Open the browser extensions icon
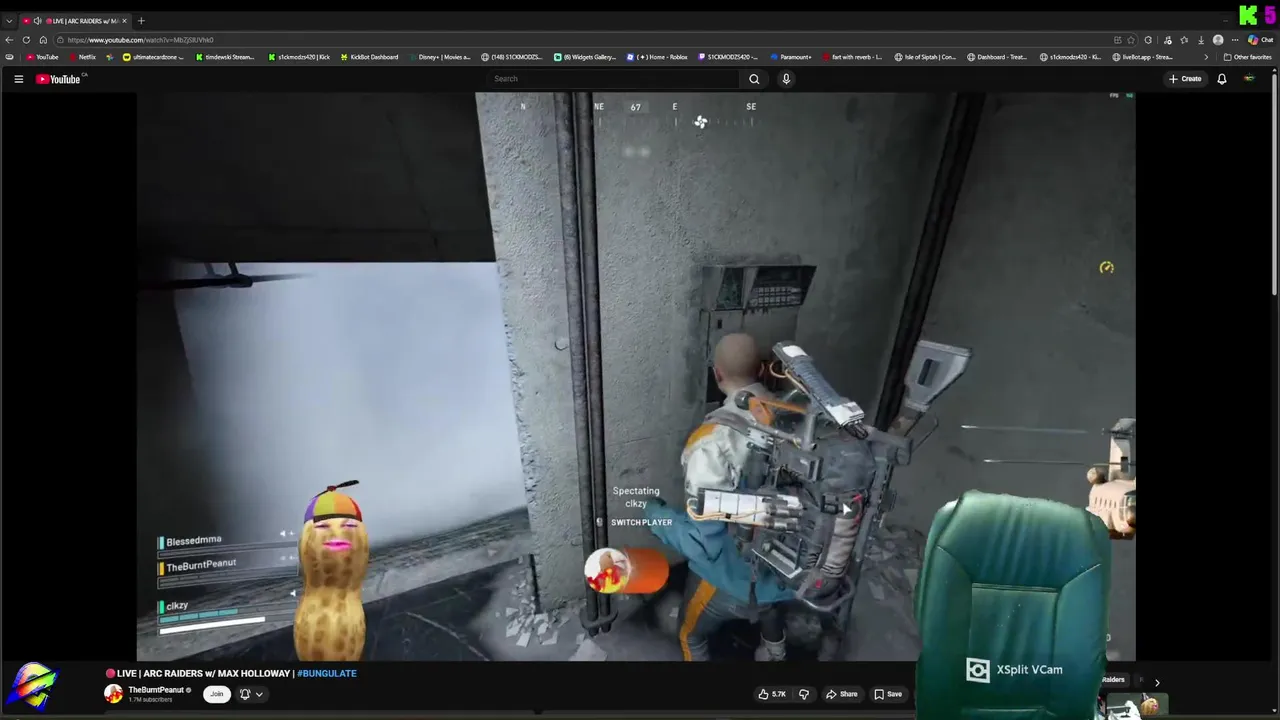Image resolution: width=1280 pixels, height=720 pixels. (x=1148, y=40)
